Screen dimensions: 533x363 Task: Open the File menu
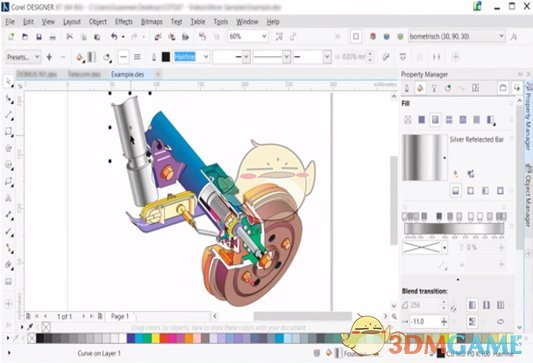pyautogui.click(x=10, y=22)
